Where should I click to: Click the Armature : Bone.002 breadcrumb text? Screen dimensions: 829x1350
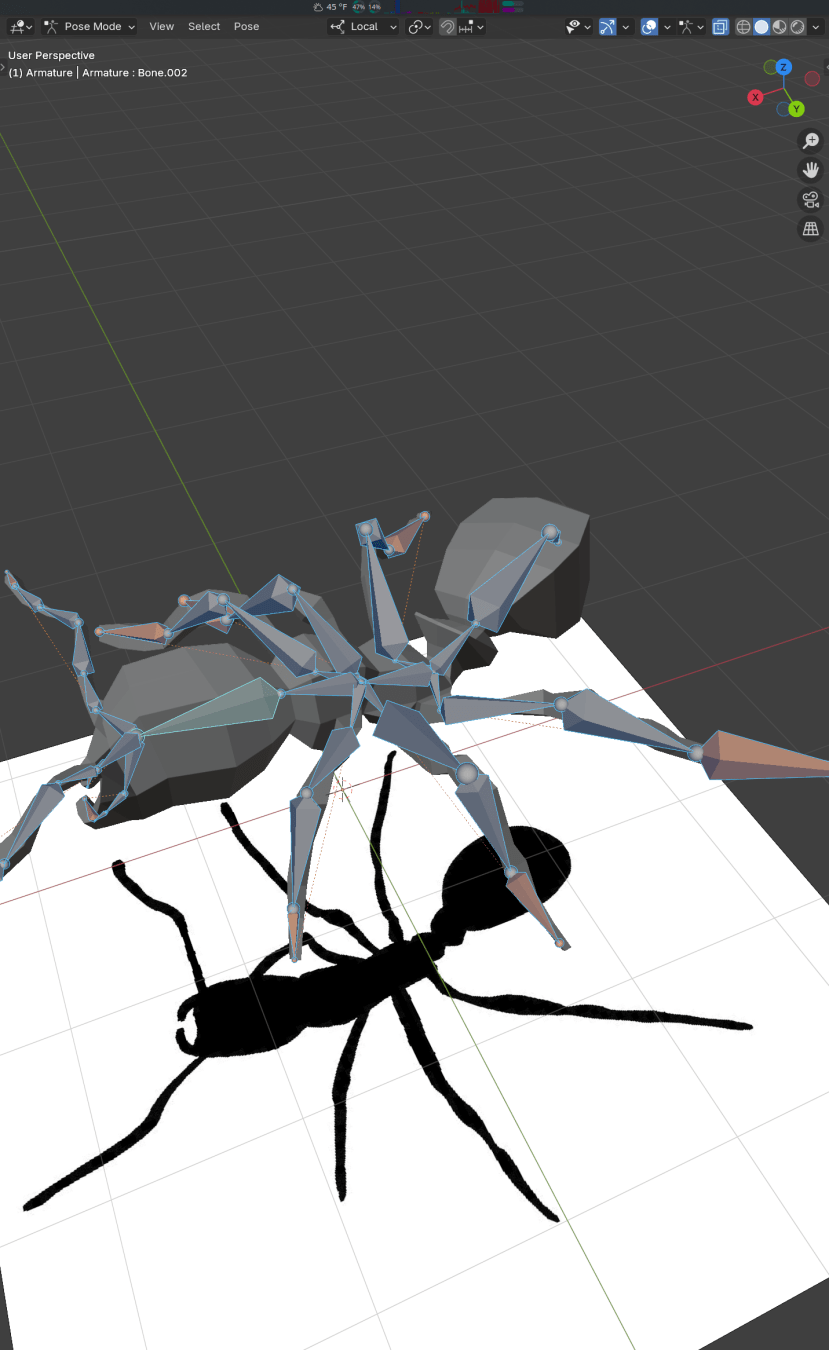pyautogui.click(x=134, y=72)
